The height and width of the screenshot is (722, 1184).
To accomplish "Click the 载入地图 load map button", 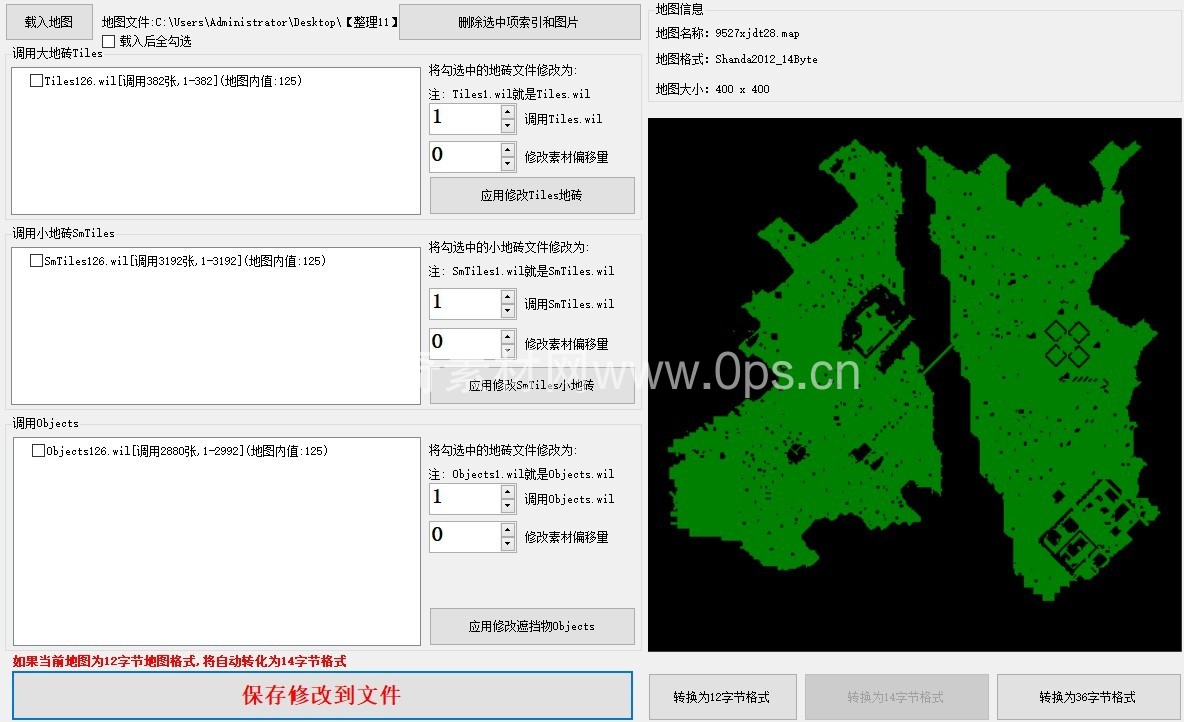I will tap(49, 22).
